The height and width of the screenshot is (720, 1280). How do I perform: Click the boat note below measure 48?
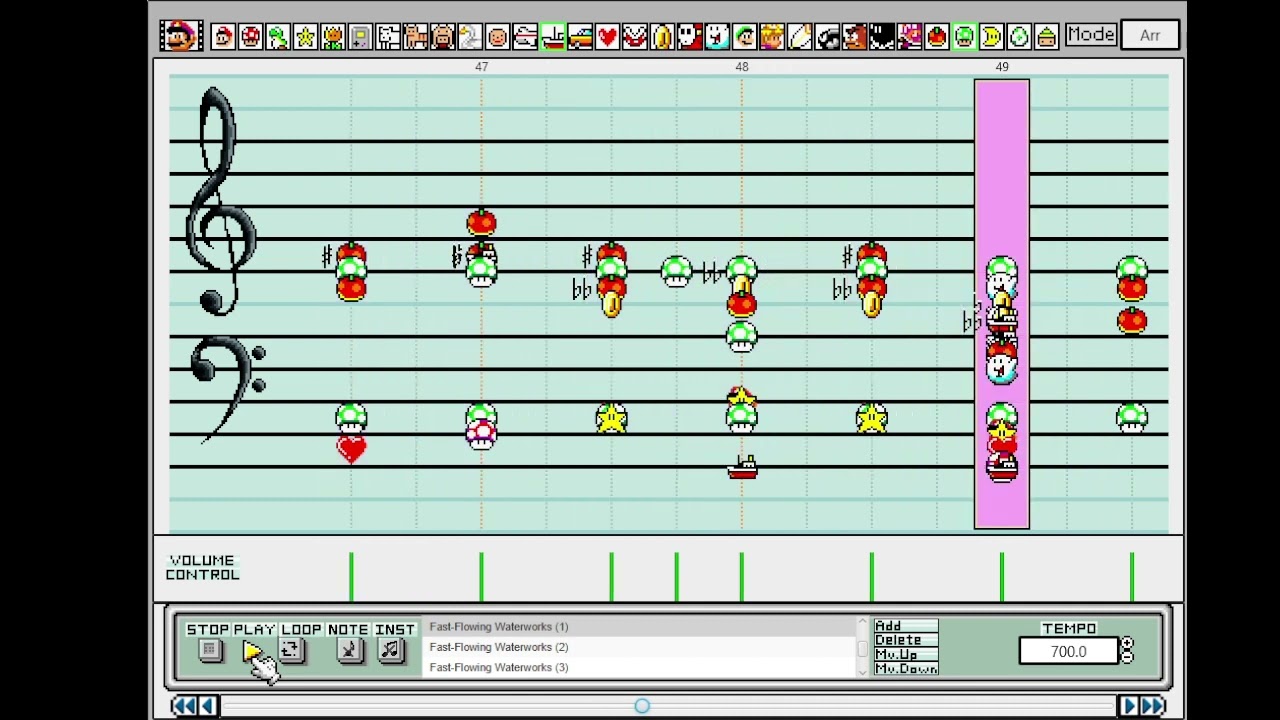(742, 467)
